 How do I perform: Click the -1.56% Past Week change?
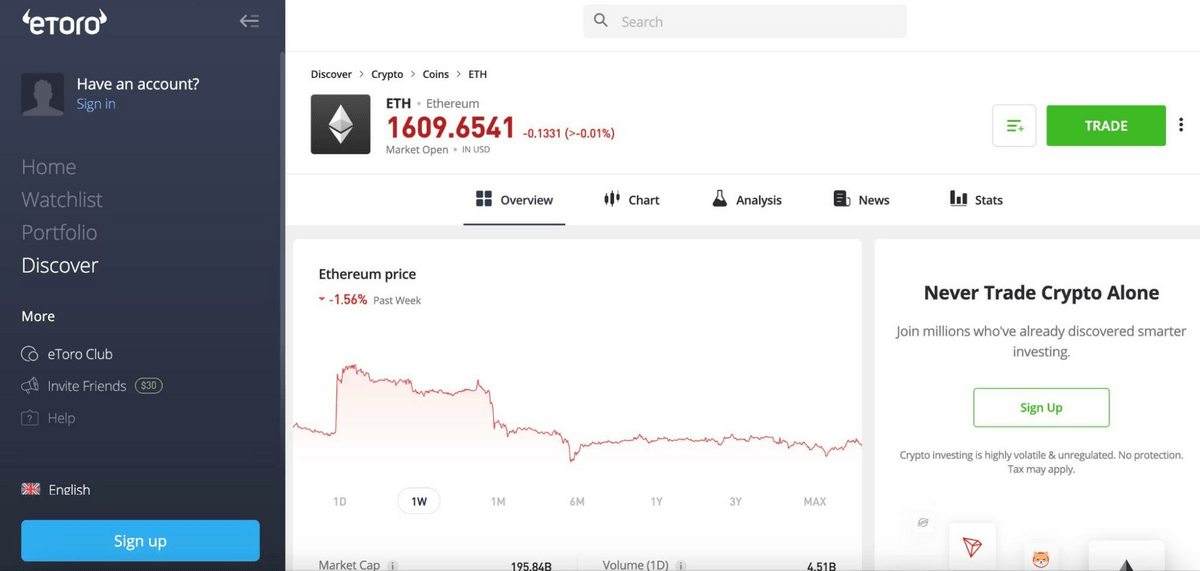point(370,300)
